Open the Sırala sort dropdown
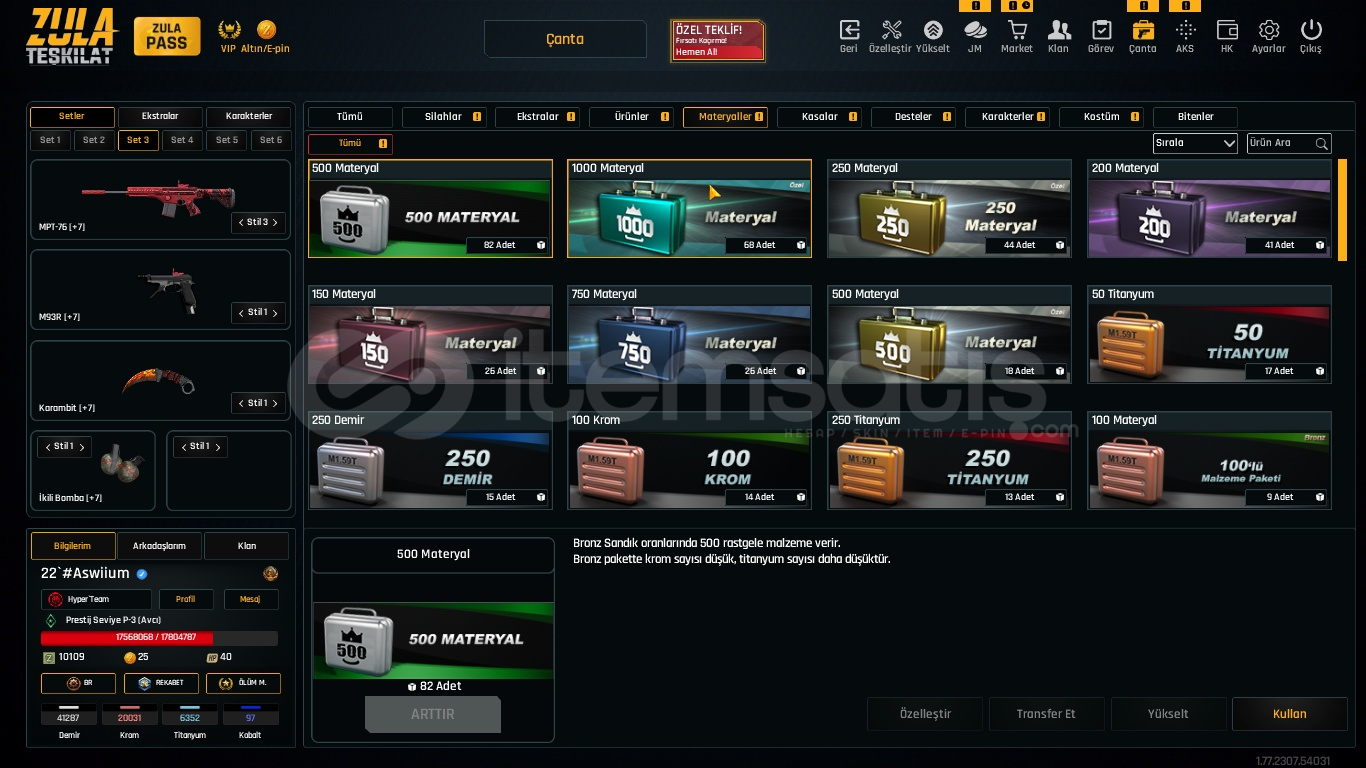This screenshot has width=1366, height=768. [1195, 143]
